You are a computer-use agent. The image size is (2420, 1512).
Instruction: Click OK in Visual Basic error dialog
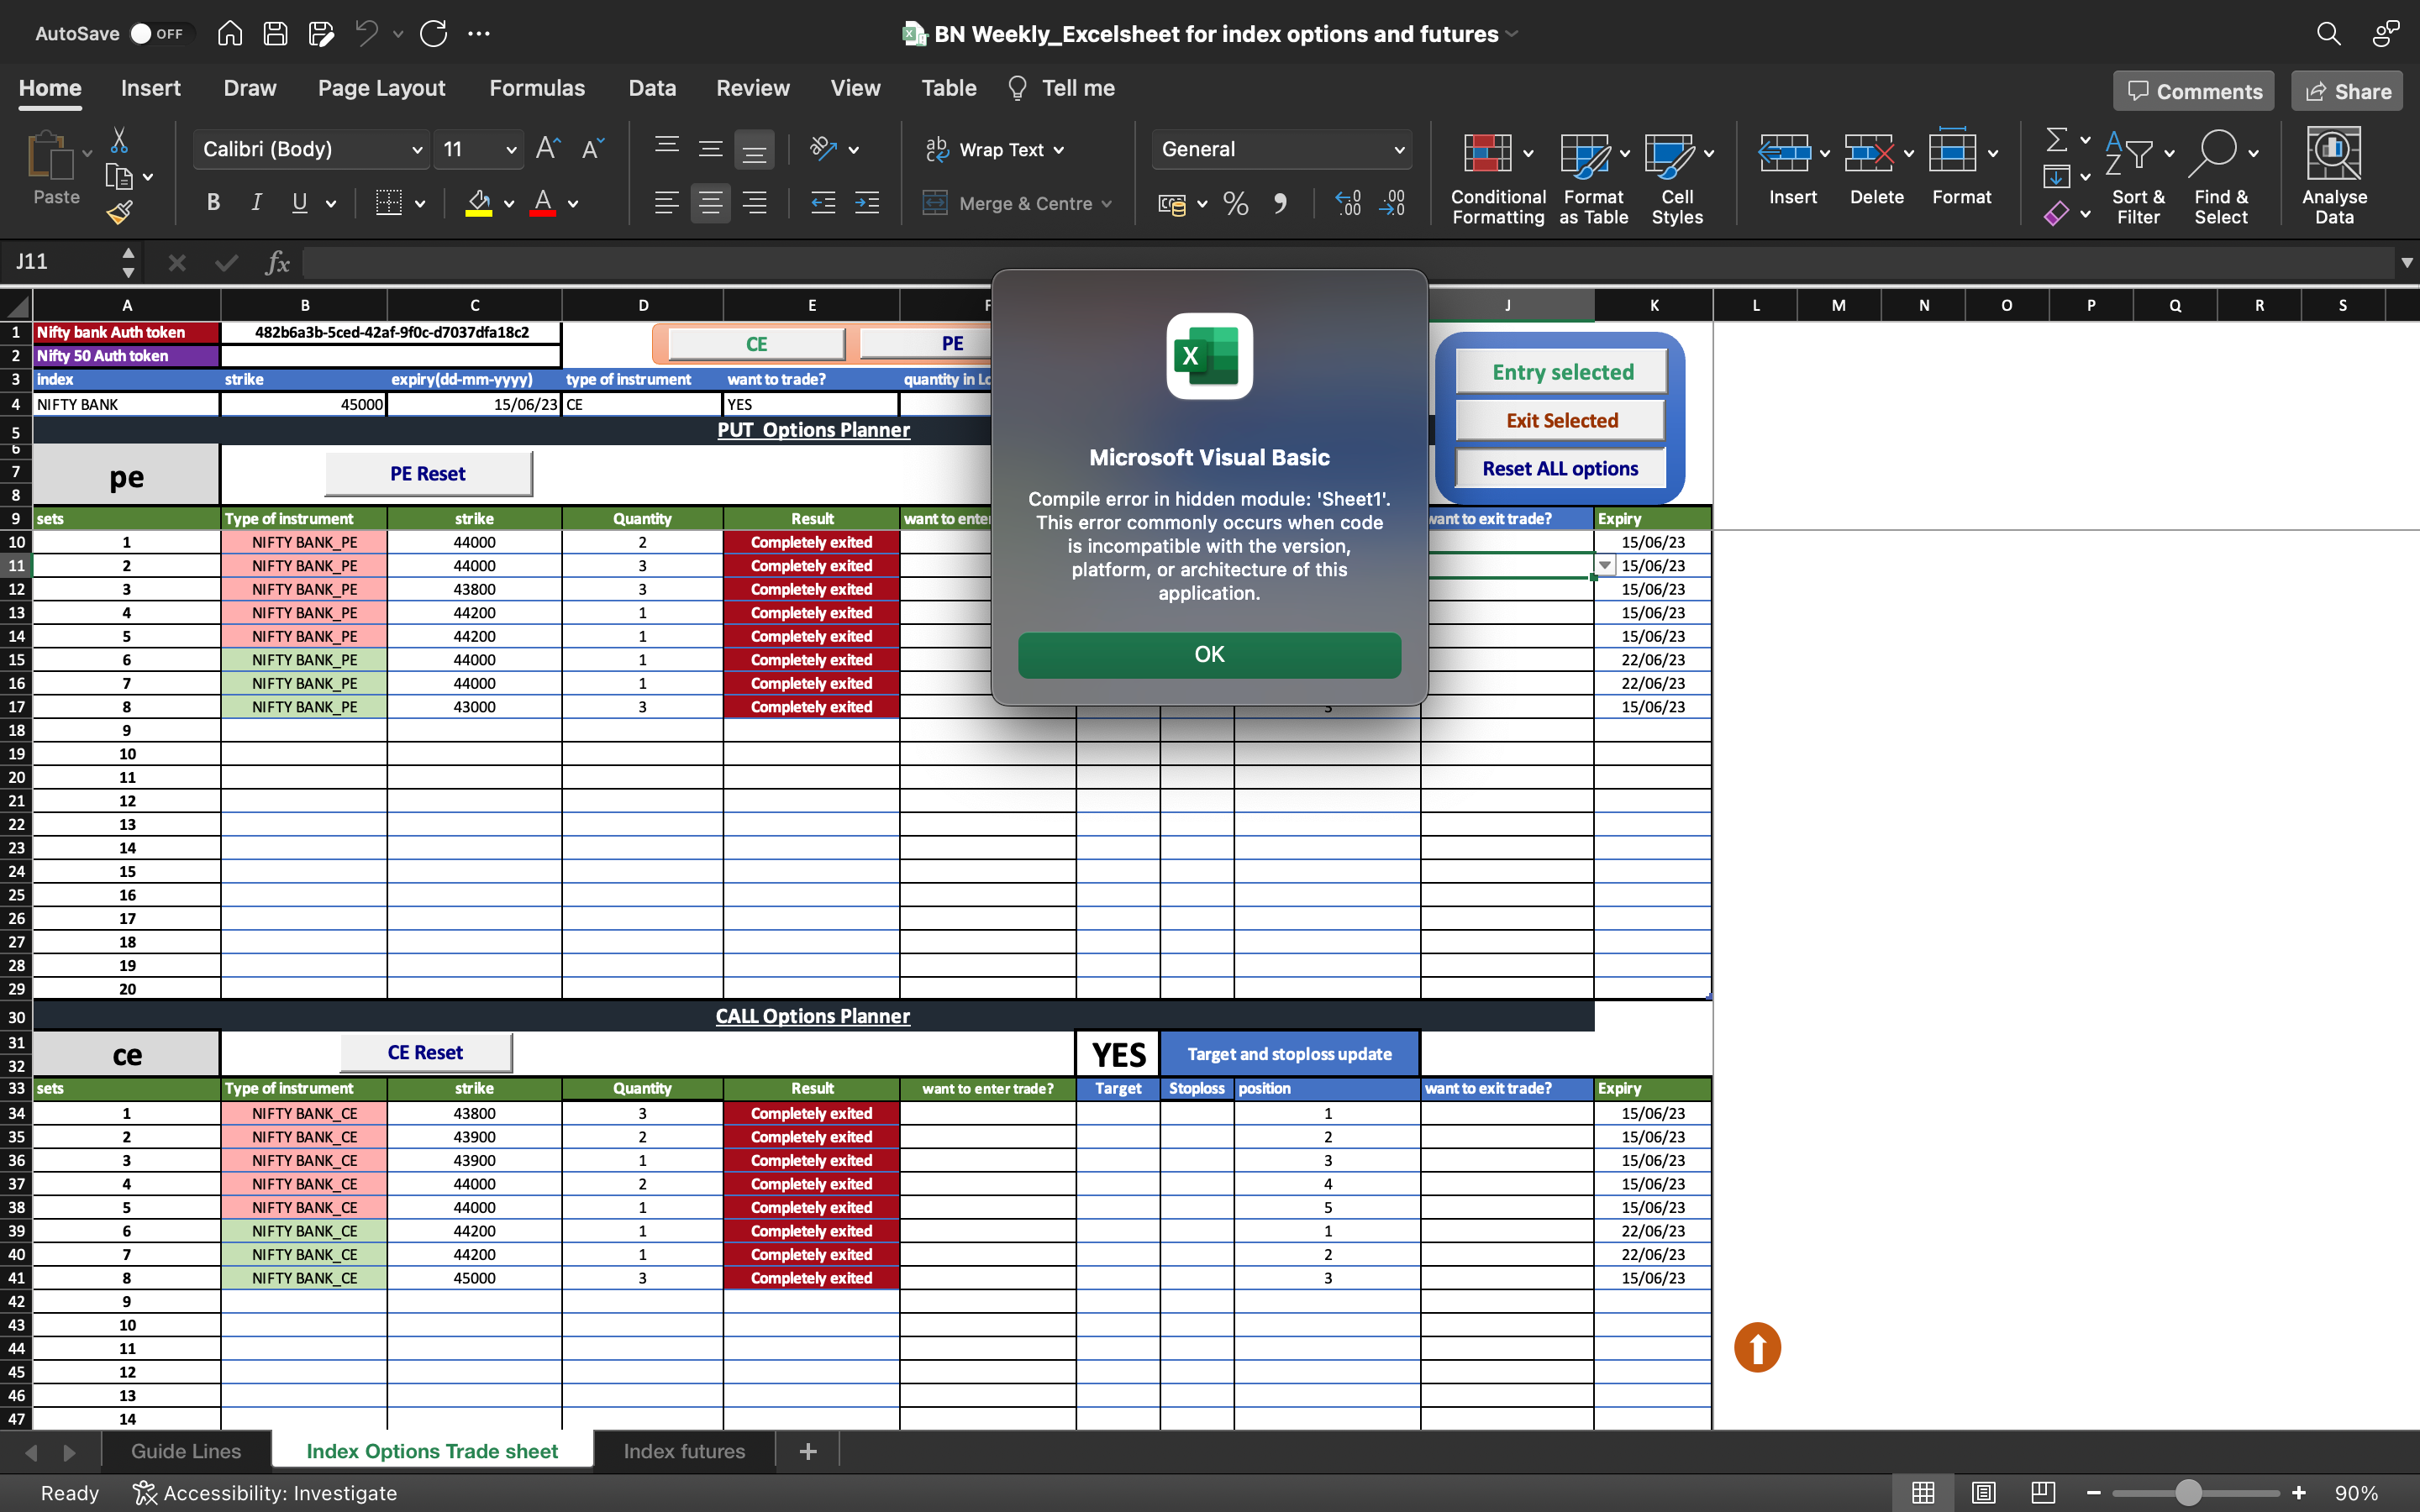pyautogui.click(x=1209, y=654)
